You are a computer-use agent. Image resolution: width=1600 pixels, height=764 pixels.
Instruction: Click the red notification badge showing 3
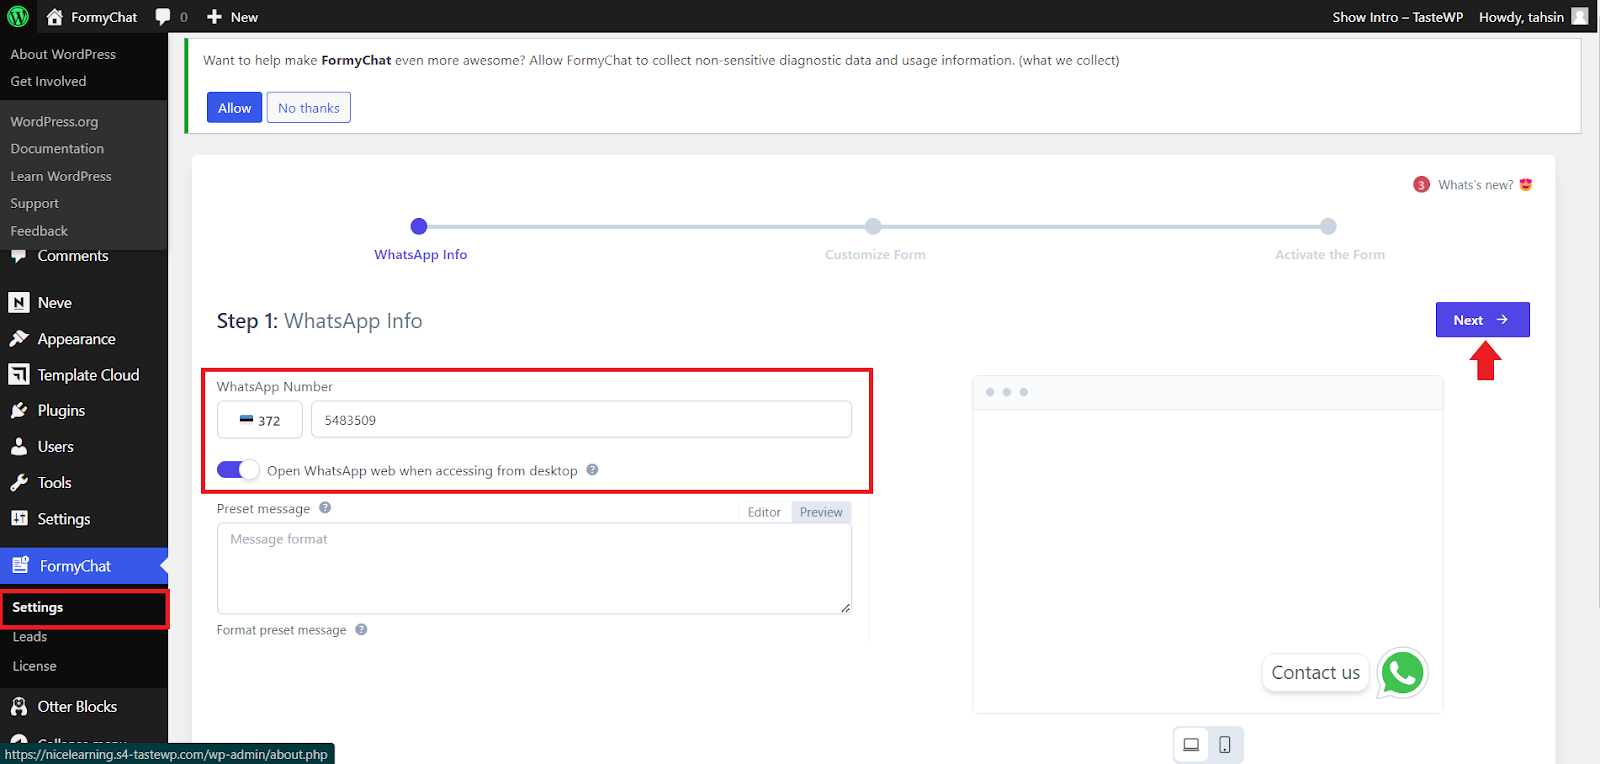pos(1421,185)
